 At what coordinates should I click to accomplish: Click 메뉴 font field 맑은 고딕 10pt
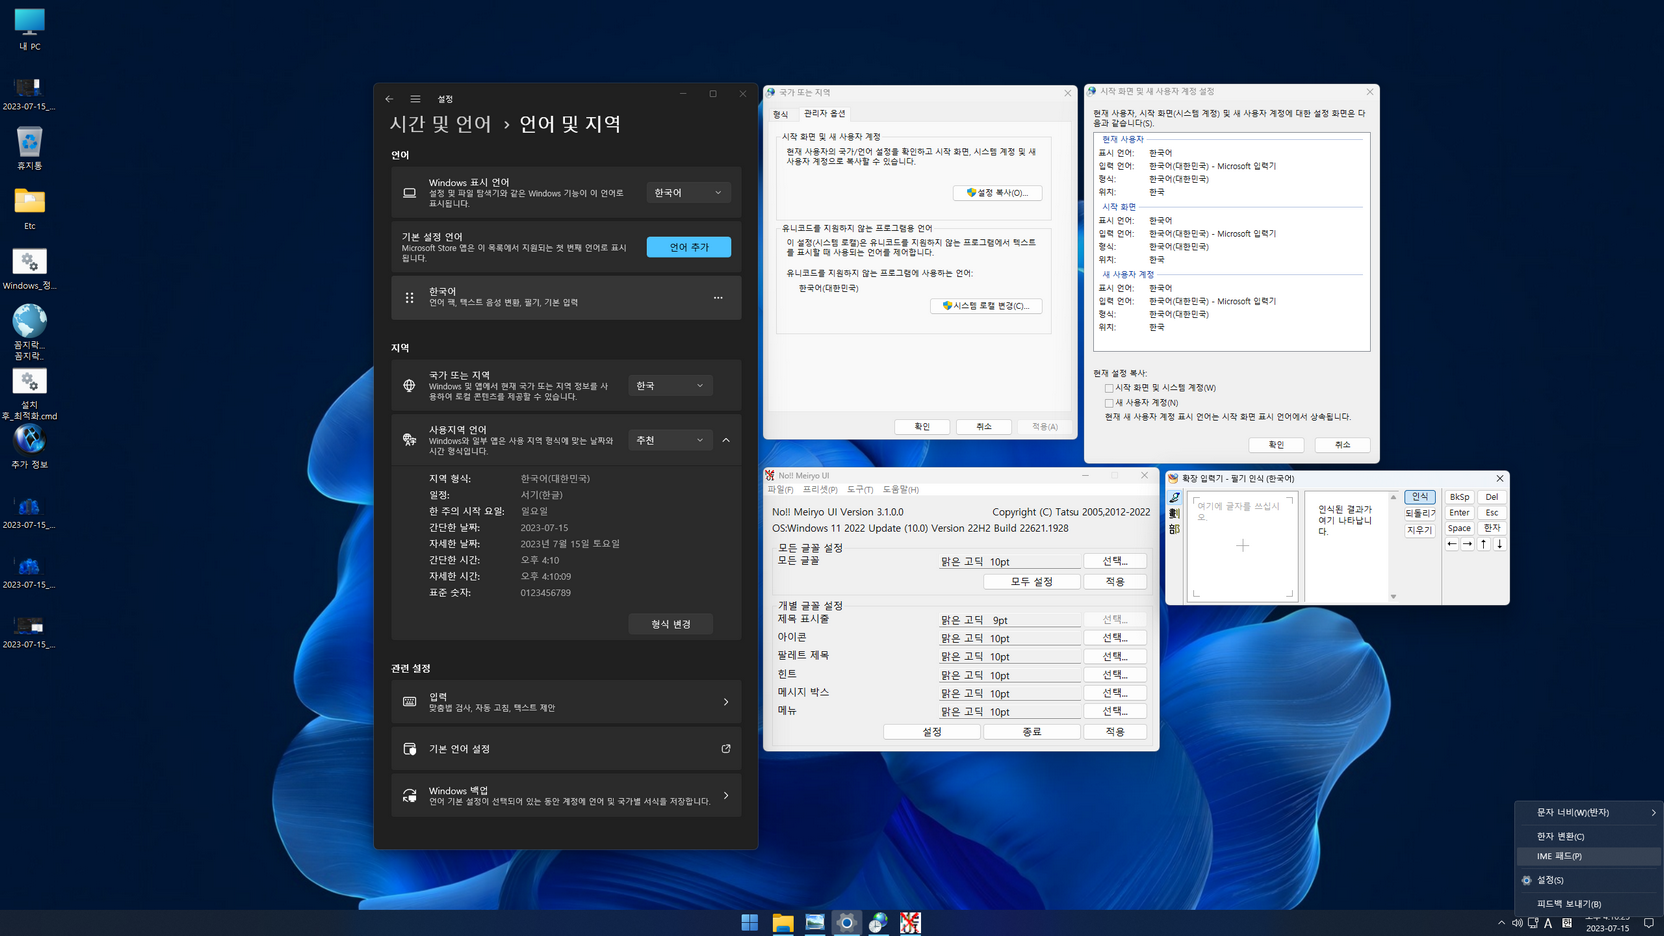[x=1010, y=712]
